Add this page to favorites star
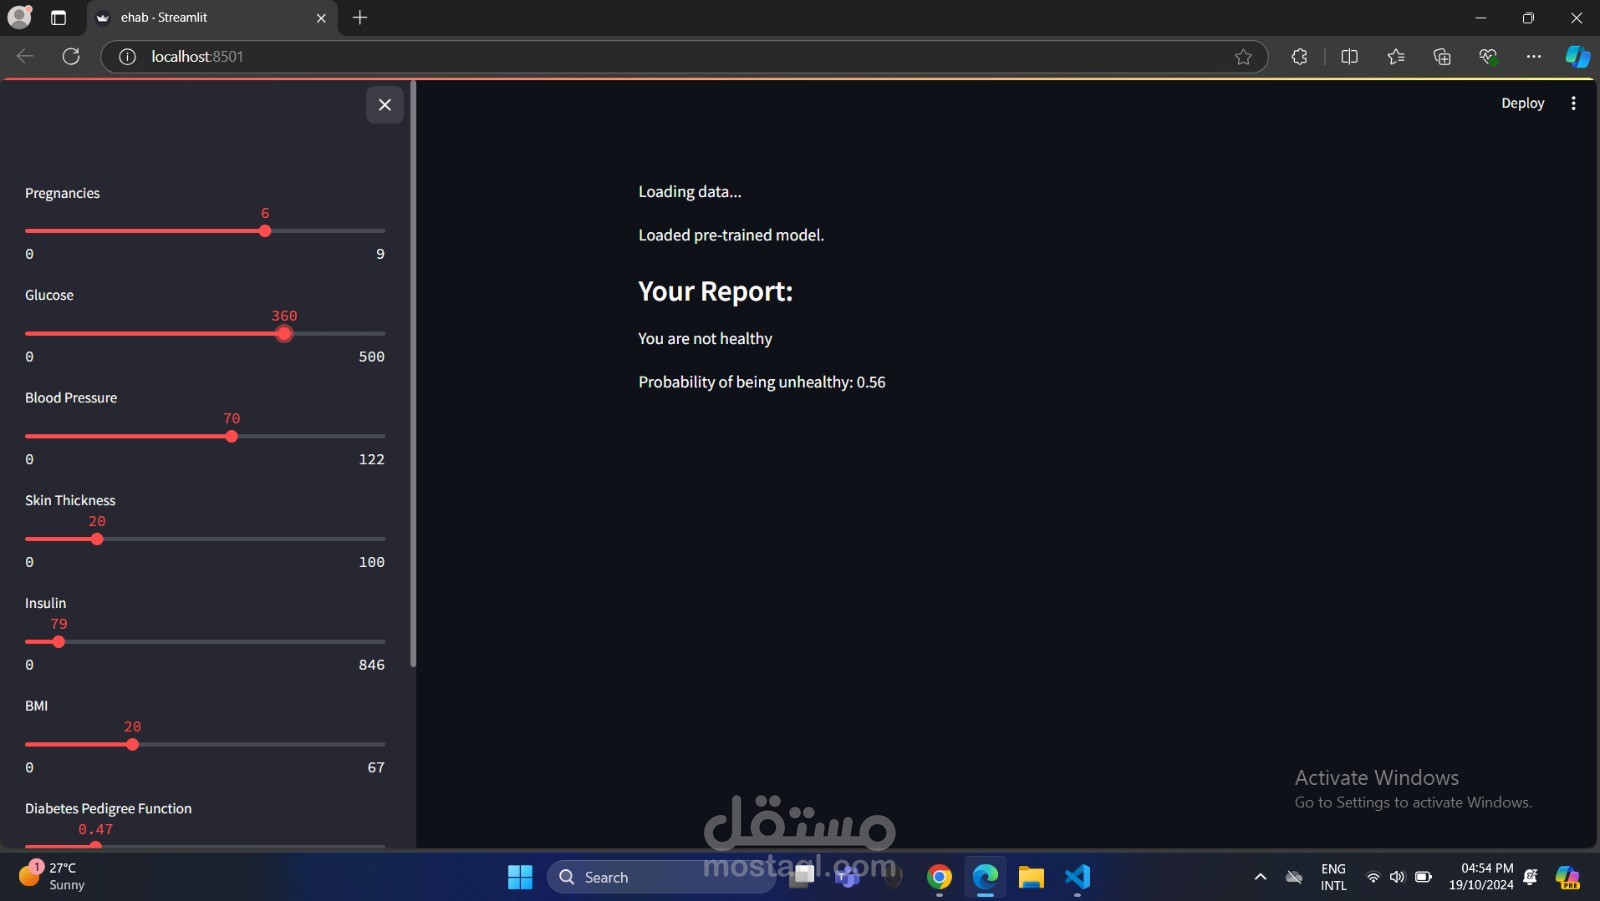1600x901 pixels. click(x=1243, y=57)
